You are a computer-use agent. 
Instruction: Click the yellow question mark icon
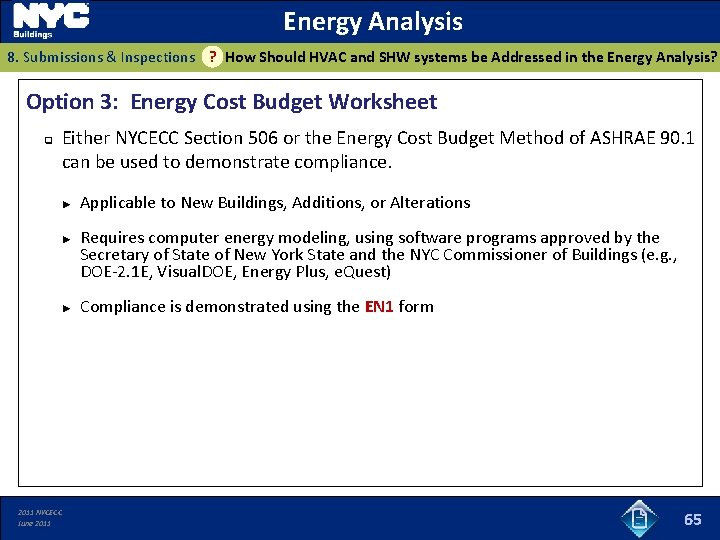tap(212, 57)
